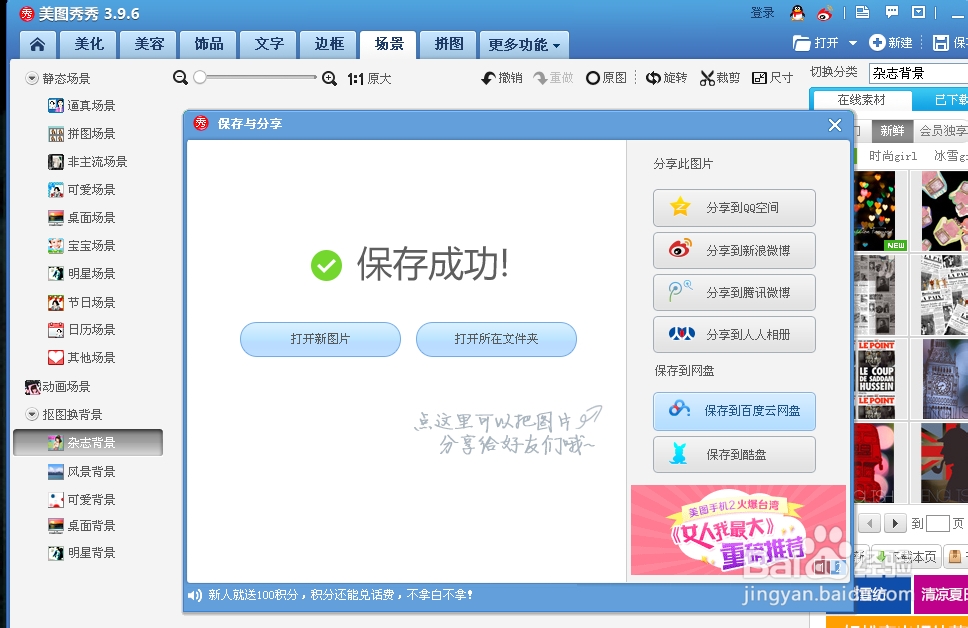Open the 裁剪 crop tool

[720, 78]
